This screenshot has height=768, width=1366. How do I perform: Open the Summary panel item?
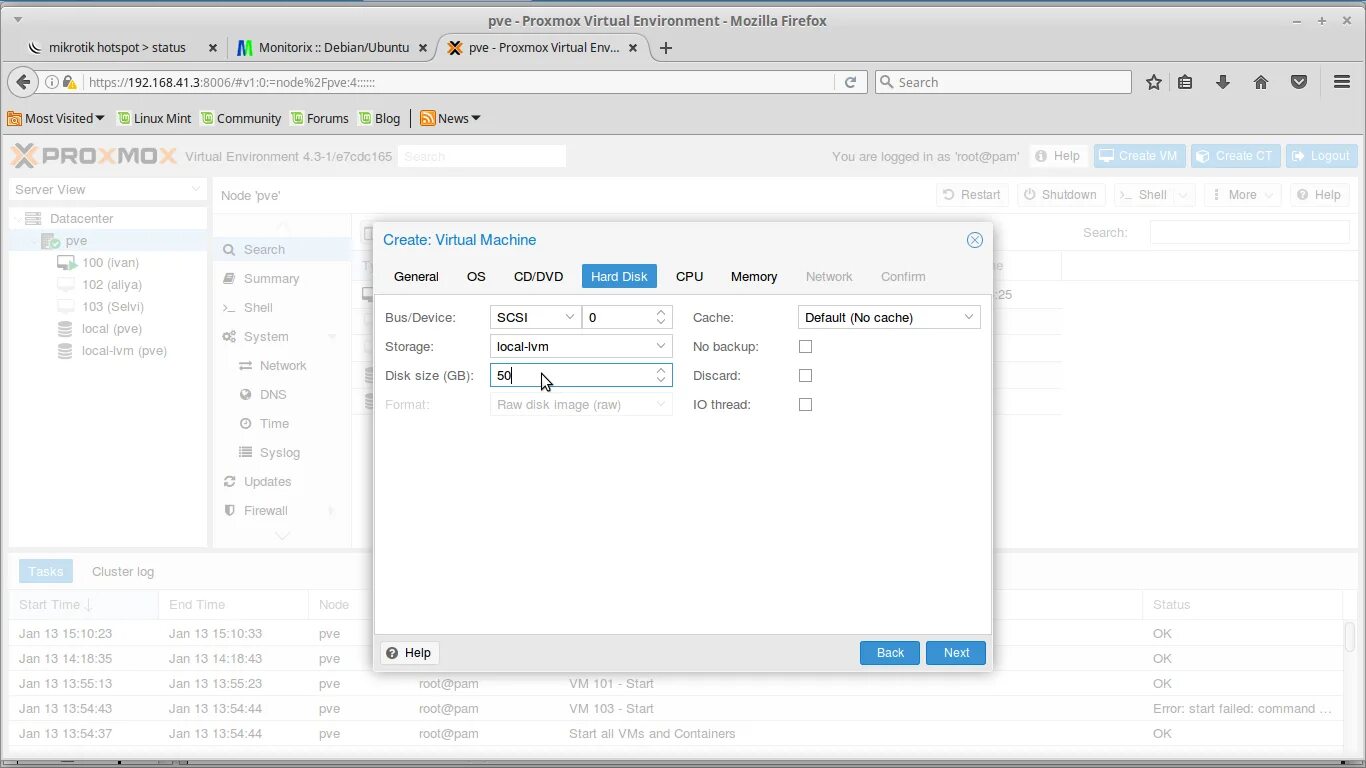coord(272,279)
